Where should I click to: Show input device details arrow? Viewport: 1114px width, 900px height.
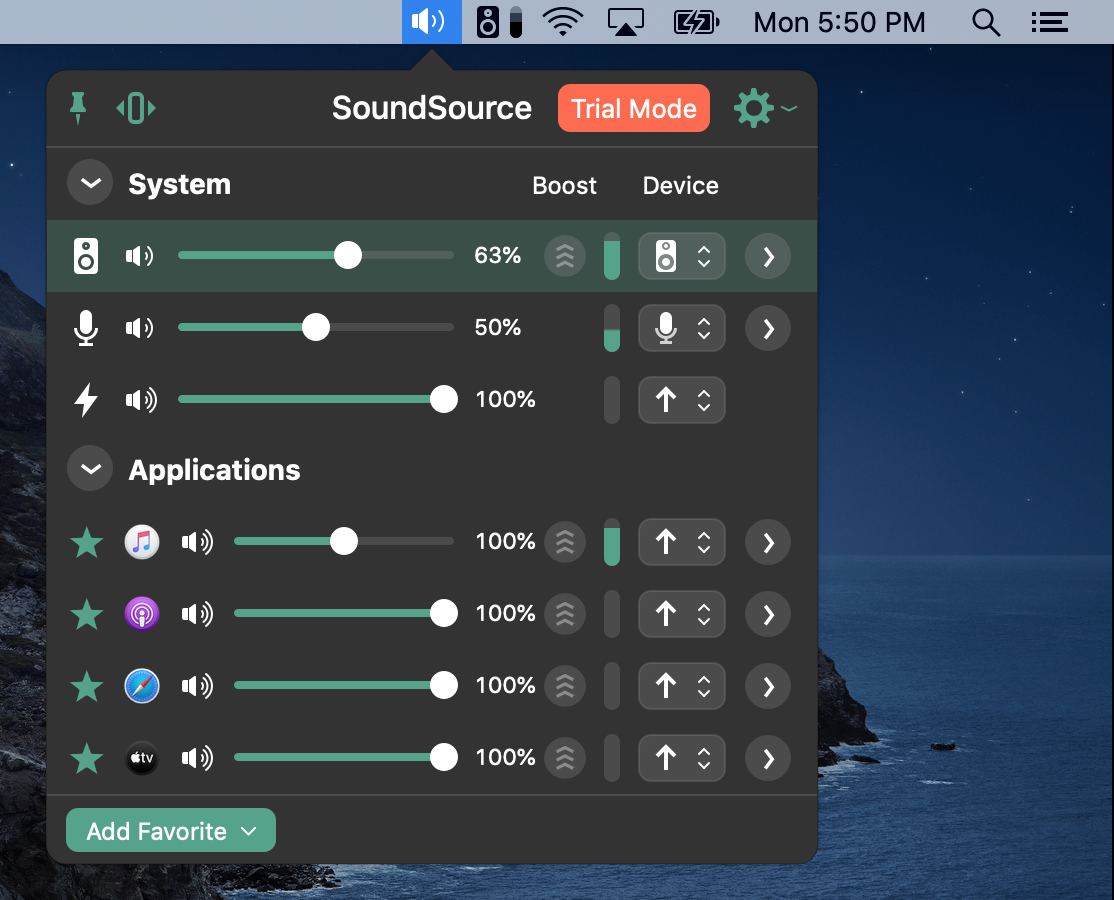coord(768,329)
